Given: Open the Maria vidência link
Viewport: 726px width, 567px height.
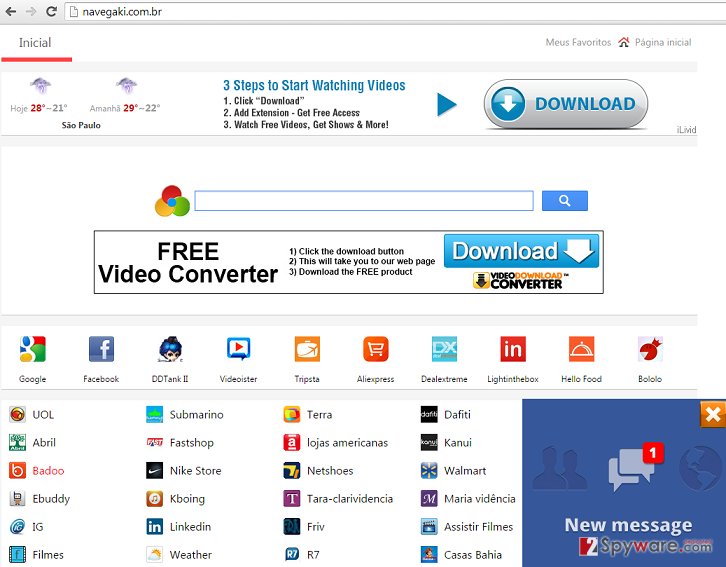Looking at the screenshot, I should (480, 498).
